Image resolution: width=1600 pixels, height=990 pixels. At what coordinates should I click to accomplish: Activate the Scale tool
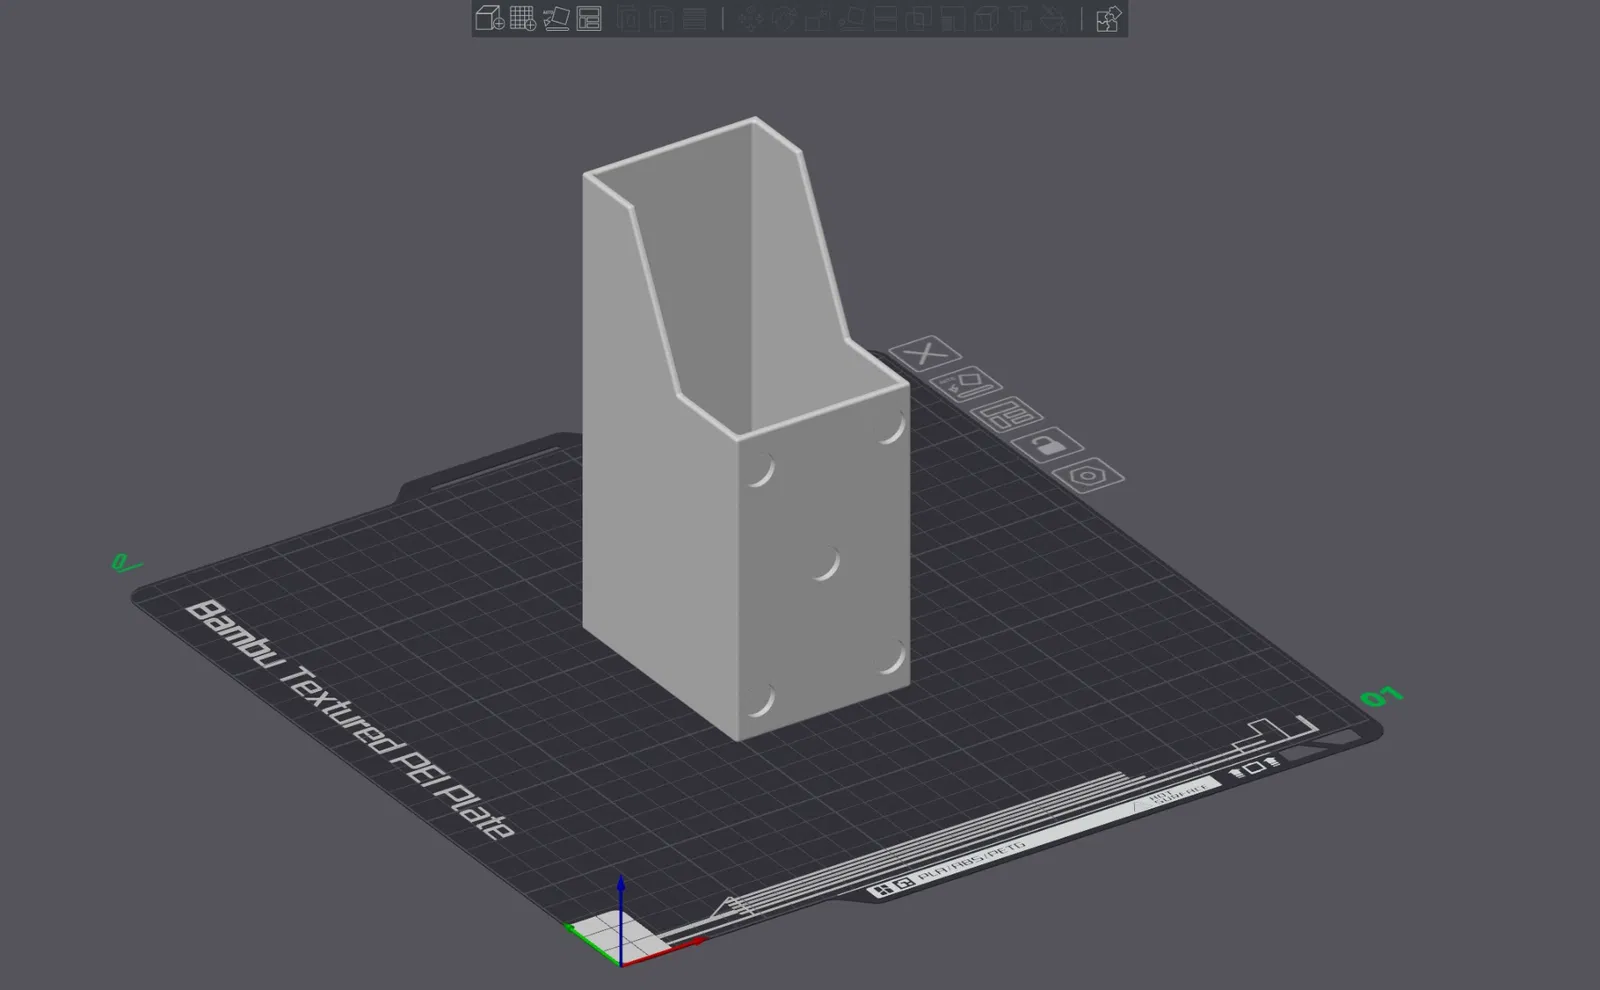pyautogui.click(x=818, y=19)
